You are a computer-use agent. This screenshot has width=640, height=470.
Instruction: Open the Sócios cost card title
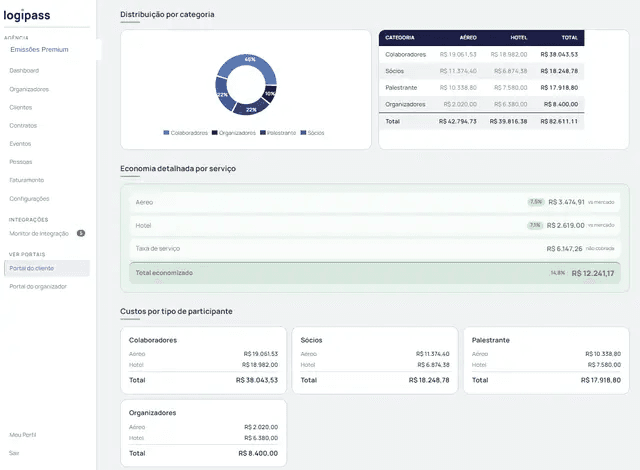pos(311,340)
